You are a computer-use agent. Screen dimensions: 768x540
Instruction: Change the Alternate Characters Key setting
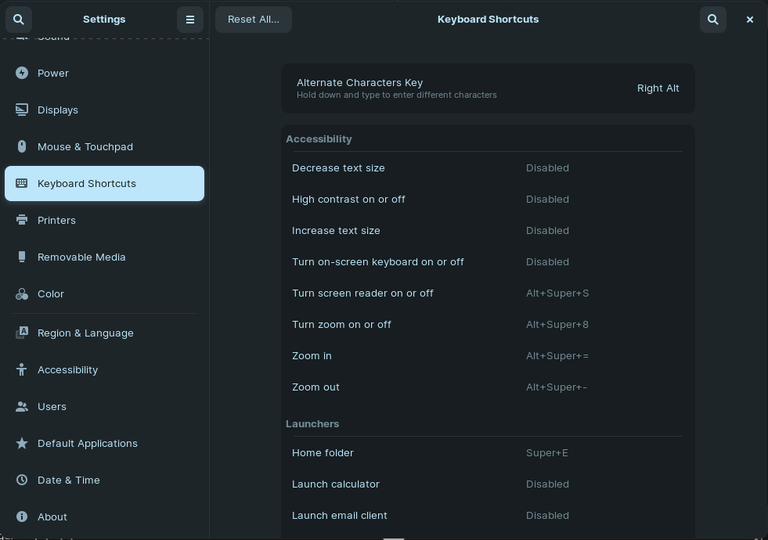[487, 88]
